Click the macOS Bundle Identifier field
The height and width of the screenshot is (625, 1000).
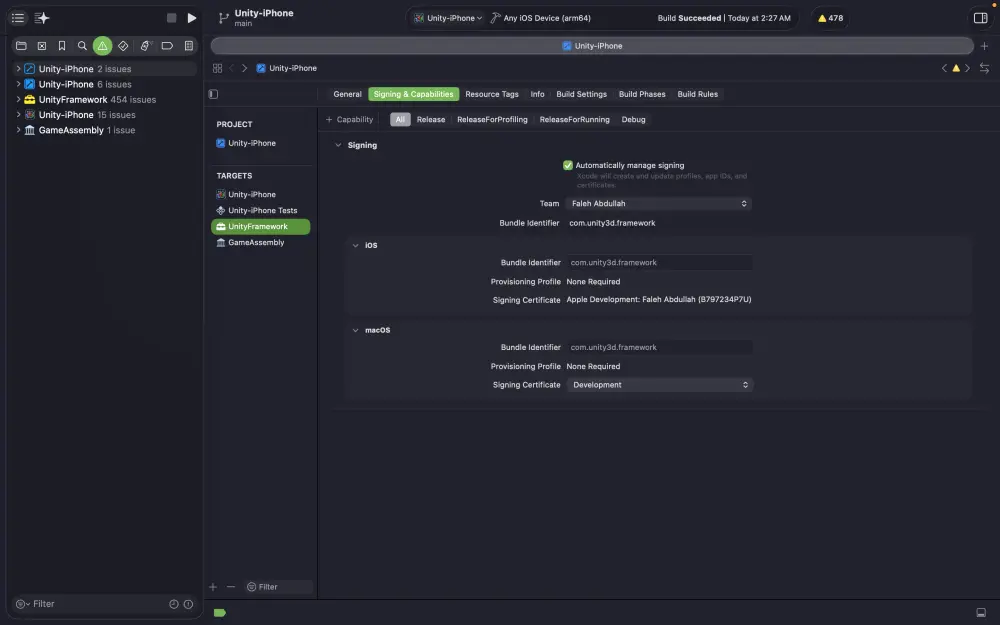click(659, 348)
